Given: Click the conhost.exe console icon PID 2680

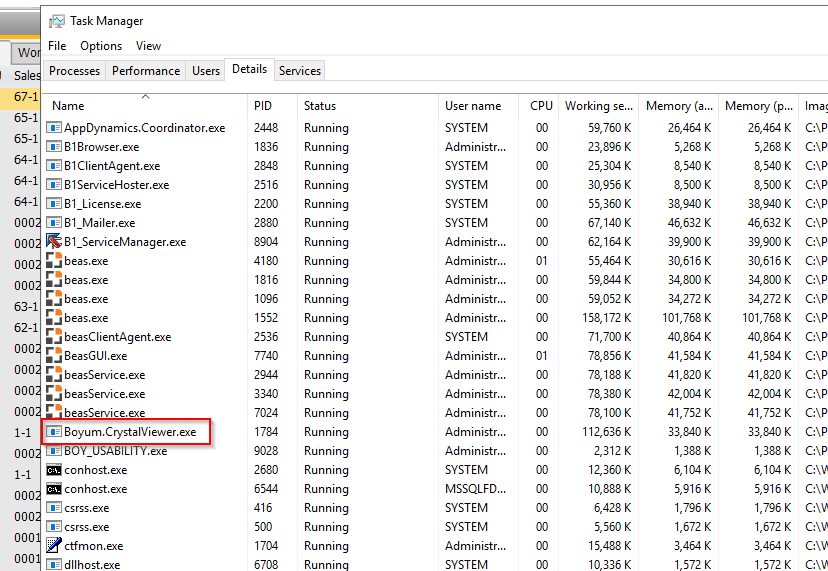Looking at the screenshot, I should (x=54, y=470).
